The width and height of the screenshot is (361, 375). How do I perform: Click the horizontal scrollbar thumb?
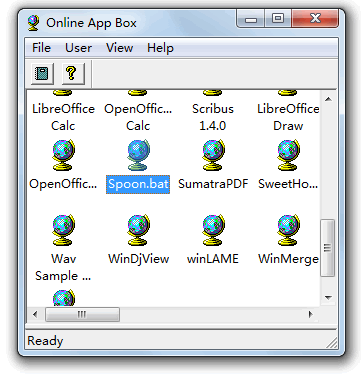pos(82,314)
